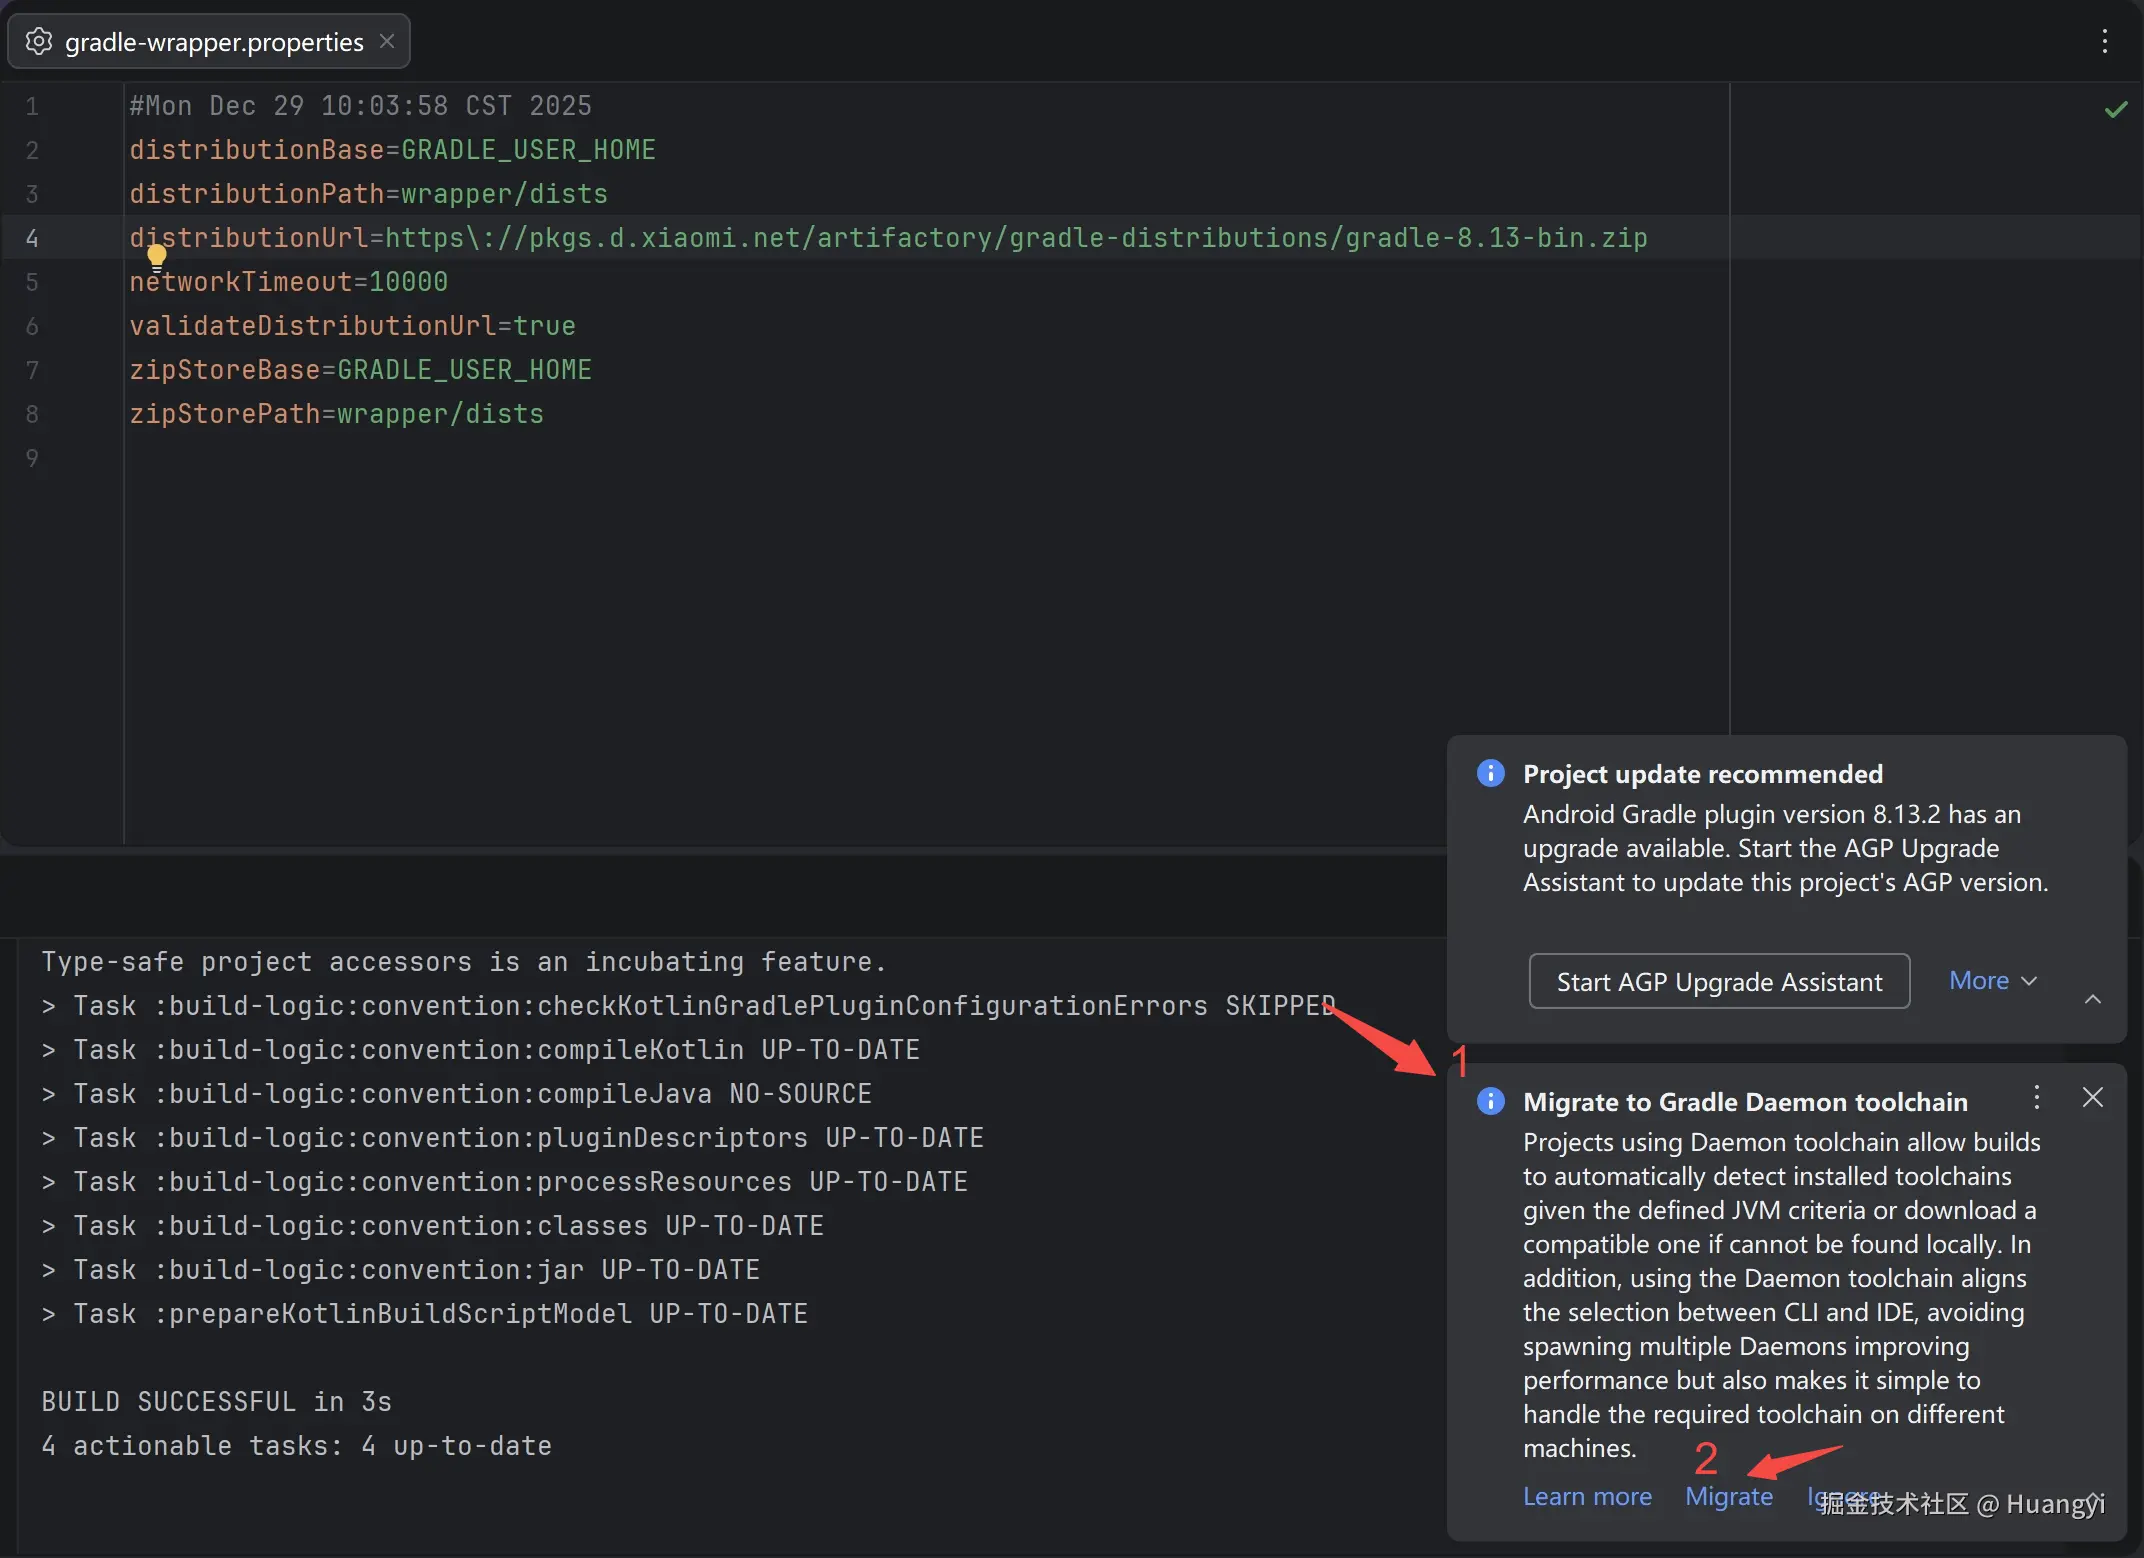The image size is (2144, 1558).
Task: Dismiss the Migrate to Gradle Daemon toolchain notification
Action: pyautogui.click(x=2092, y=1097)
